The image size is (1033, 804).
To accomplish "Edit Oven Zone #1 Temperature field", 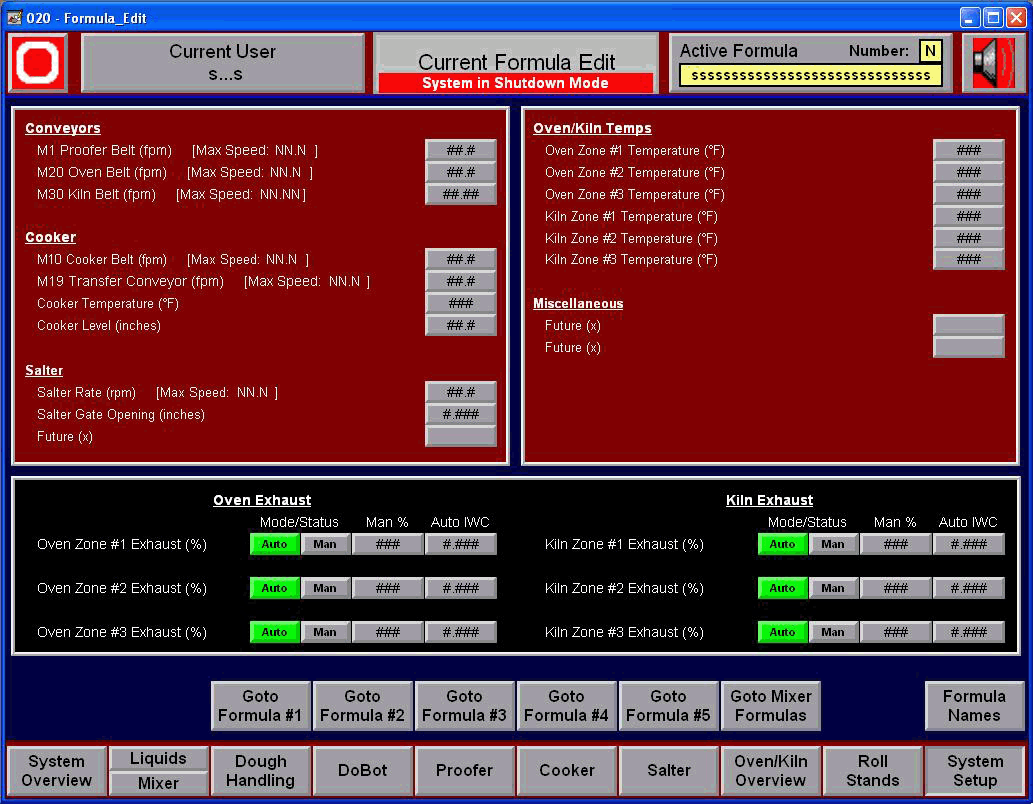I will [x=968, y=150].
